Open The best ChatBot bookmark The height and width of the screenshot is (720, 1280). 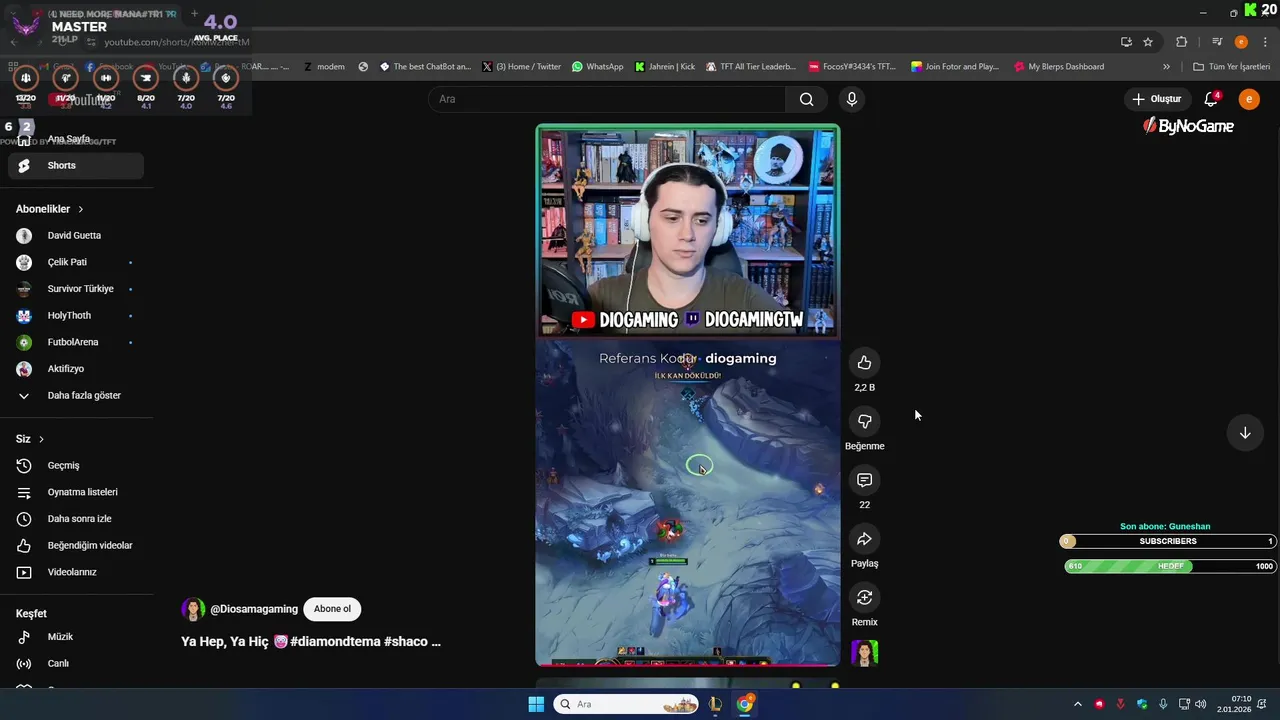click(424, 67)
